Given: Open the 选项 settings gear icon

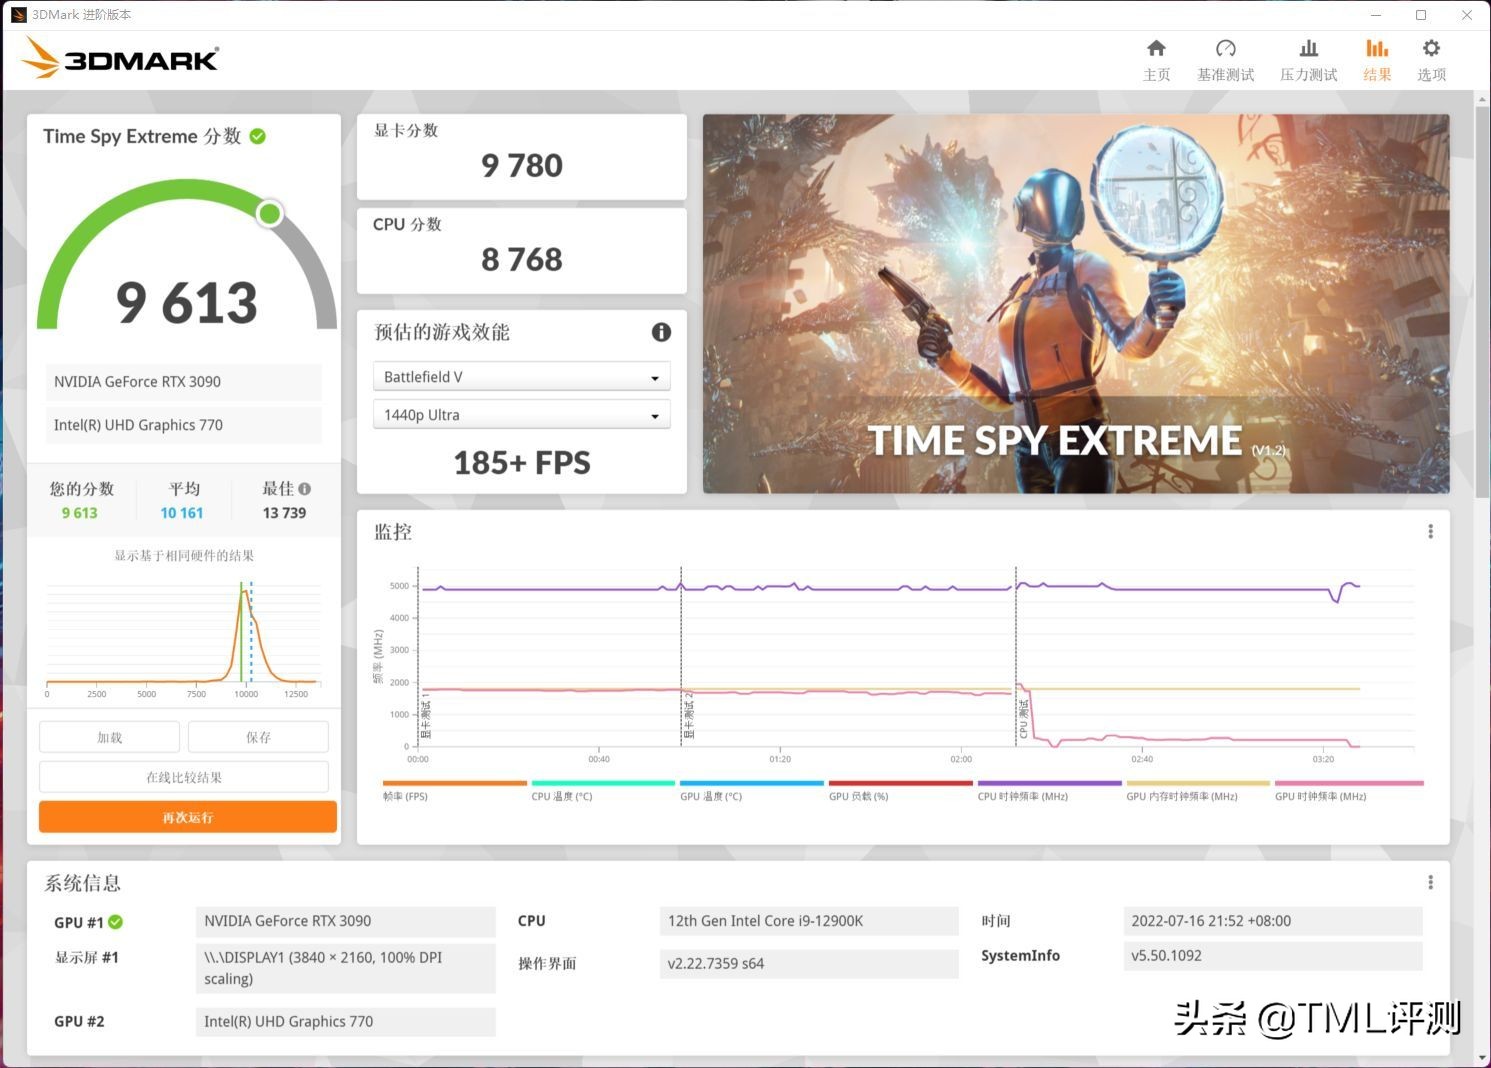Looking at the screenshot, I should pos(1431,57).
